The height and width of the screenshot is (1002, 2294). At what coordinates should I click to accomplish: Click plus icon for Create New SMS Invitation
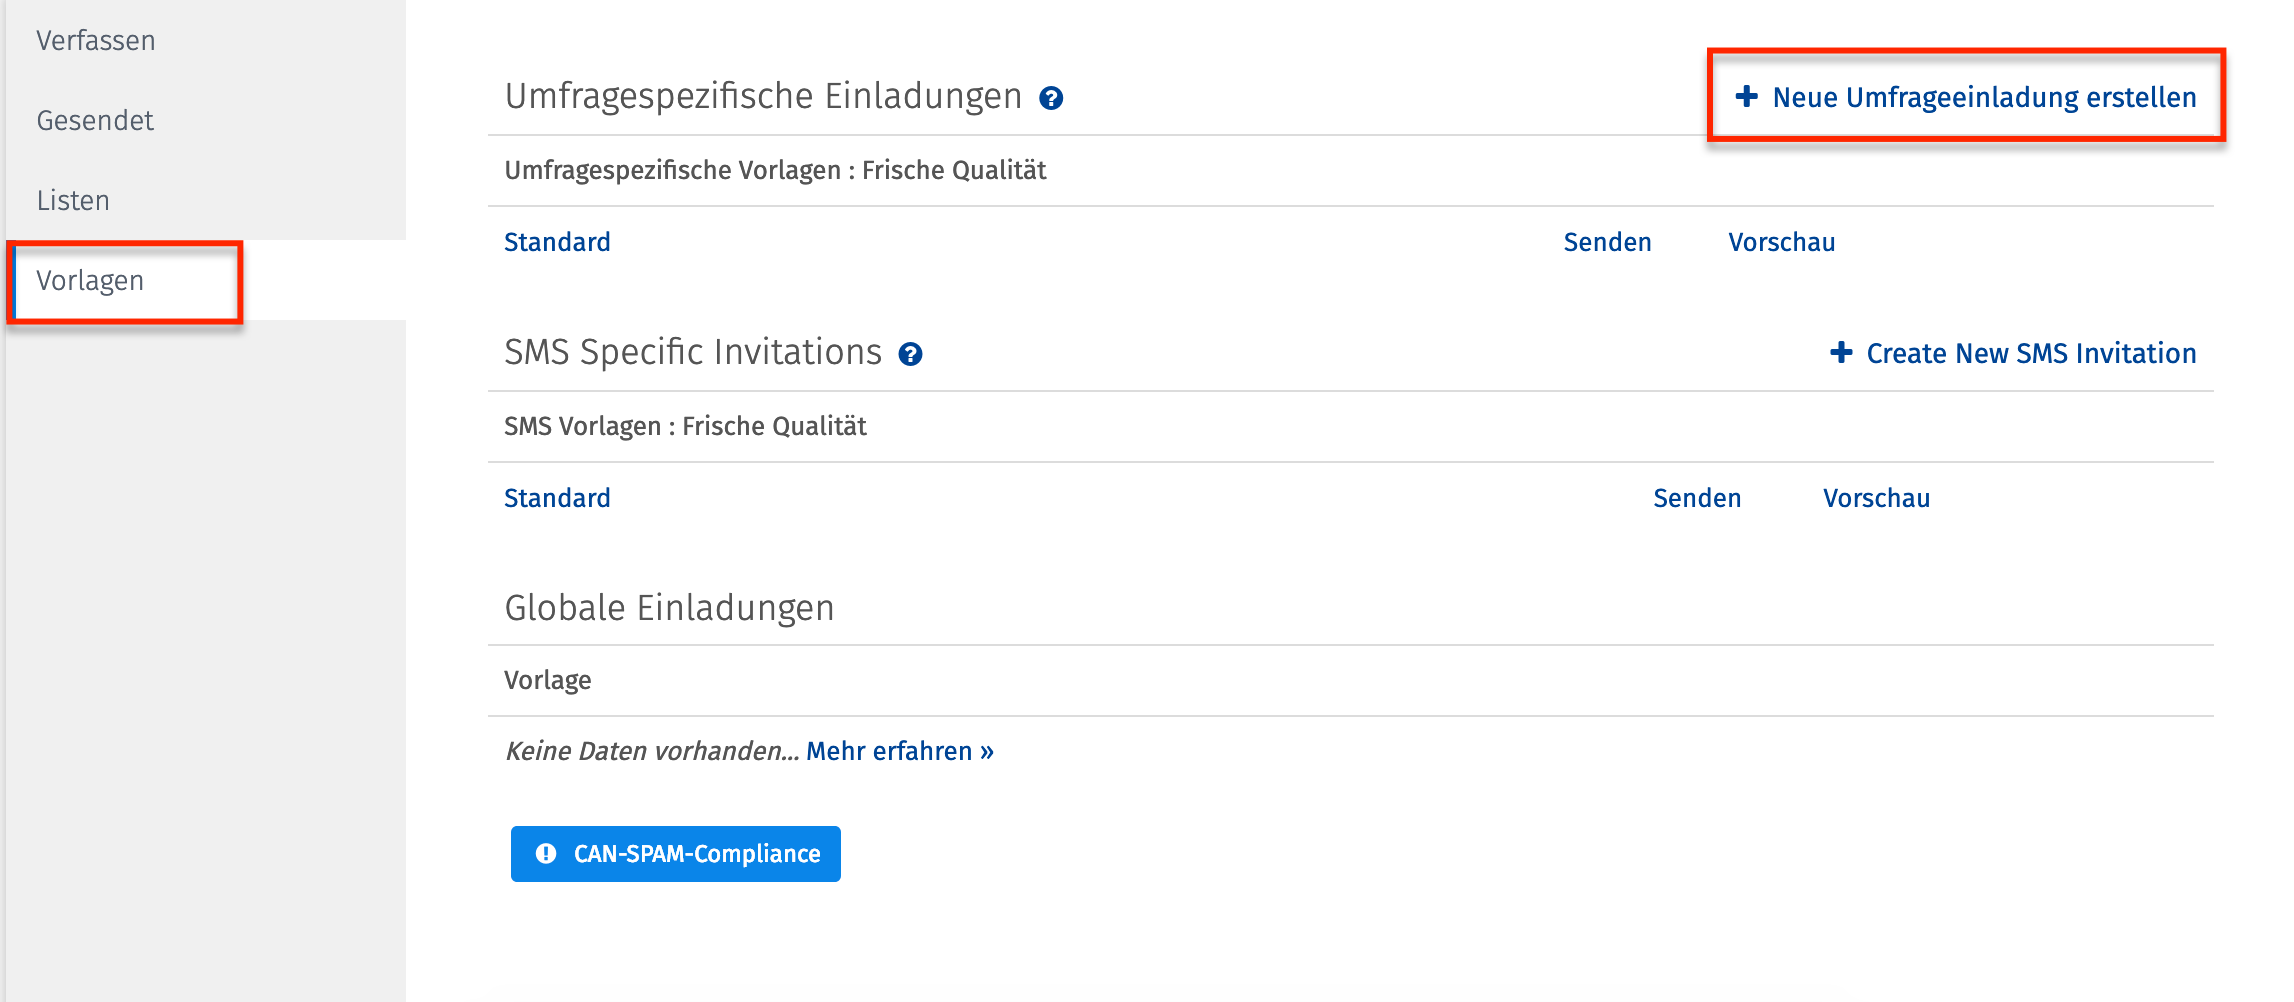[x=1840, y=352]
